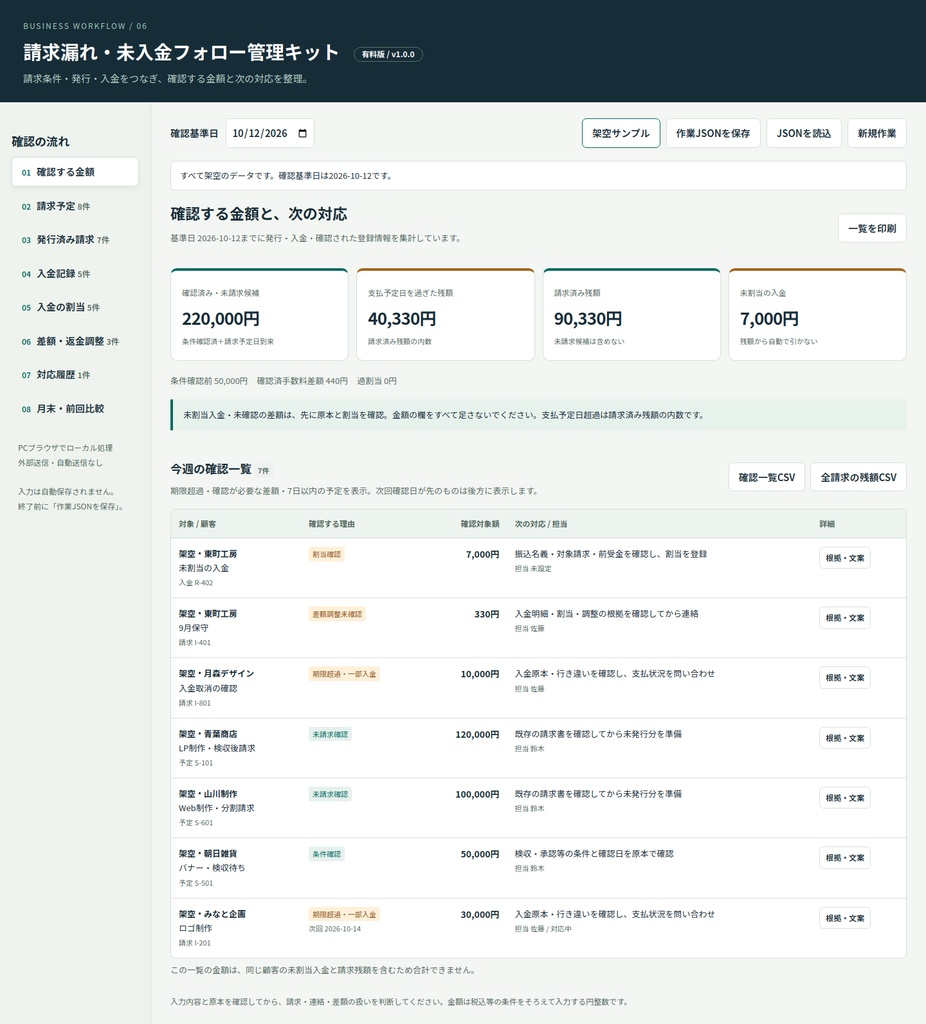Open 根拠・文案 for 青葉商店 row
Viewport: 926px width, 1024px height.
[x=844, y=738]
